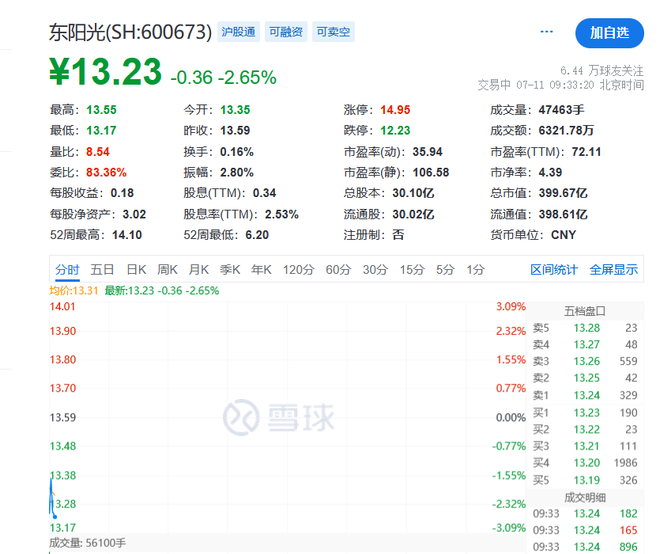Click the 市盈率(TTM) value 72.11
Image resolution: width=660 pixels, height=554 pixels.
pos(586,152)
